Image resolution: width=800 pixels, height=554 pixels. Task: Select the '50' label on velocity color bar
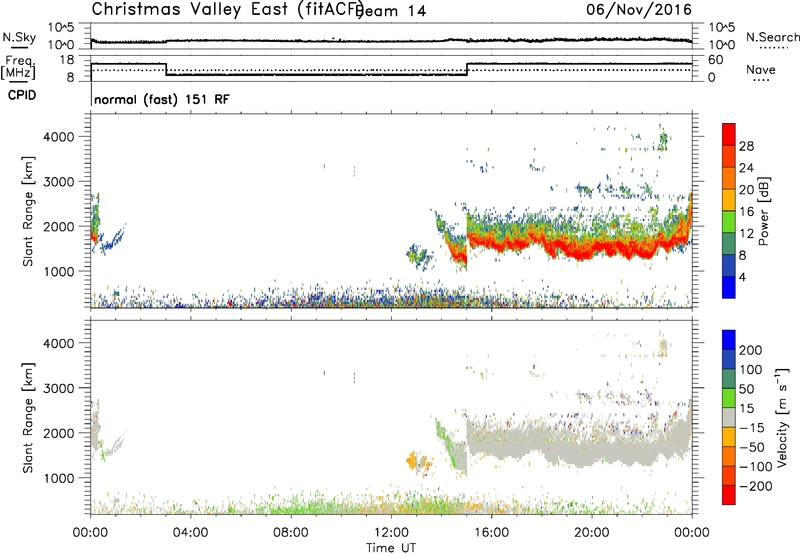point(746,389)
